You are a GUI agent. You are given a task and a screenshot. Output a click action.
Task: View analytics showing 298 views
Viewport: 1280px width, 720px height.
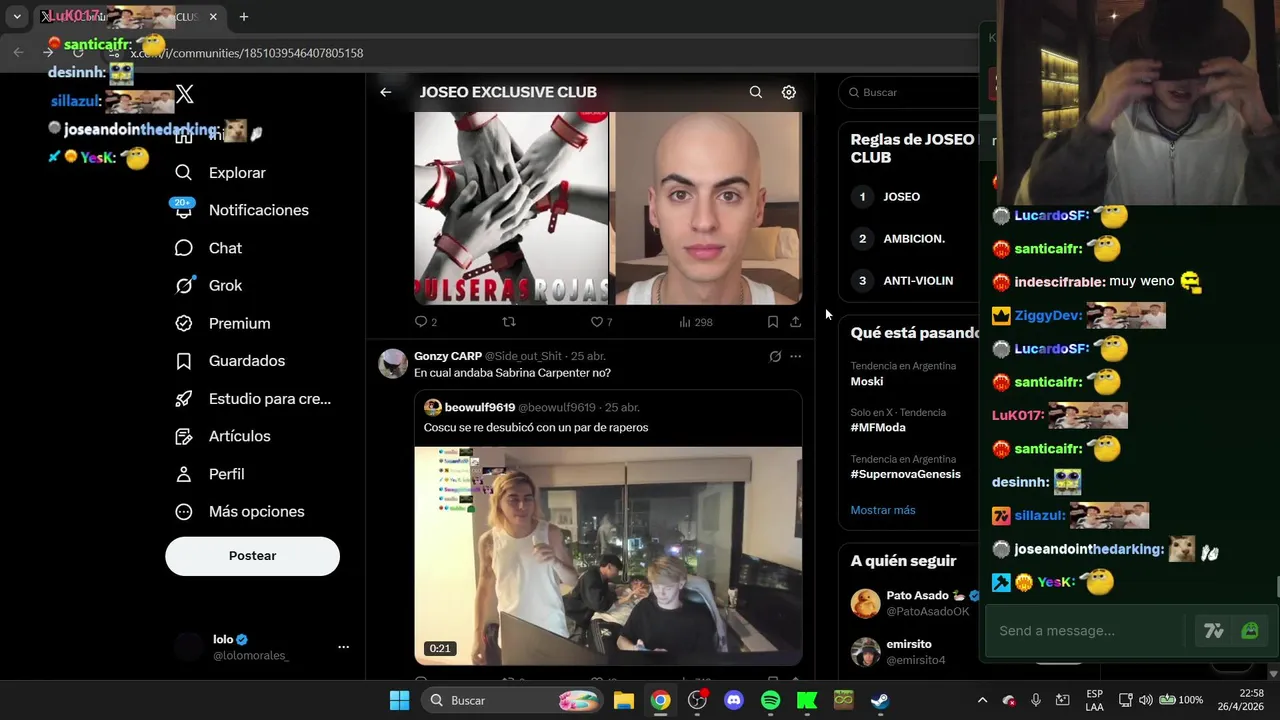click(x=695, y=322)
